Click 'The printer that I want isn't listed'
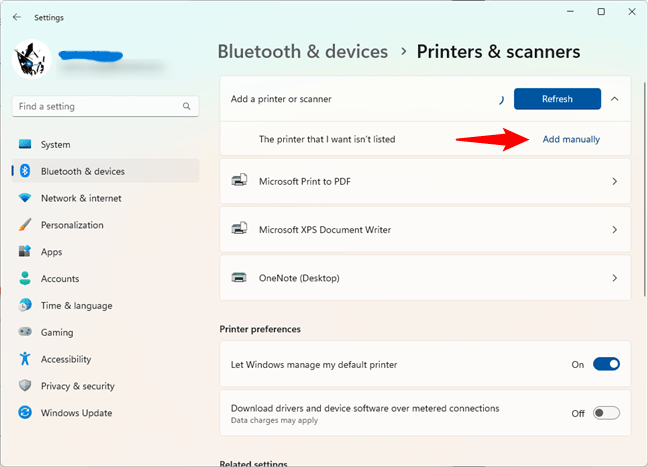Image resolution: width=648 pixels, height=467 pixels. [327, 139]
